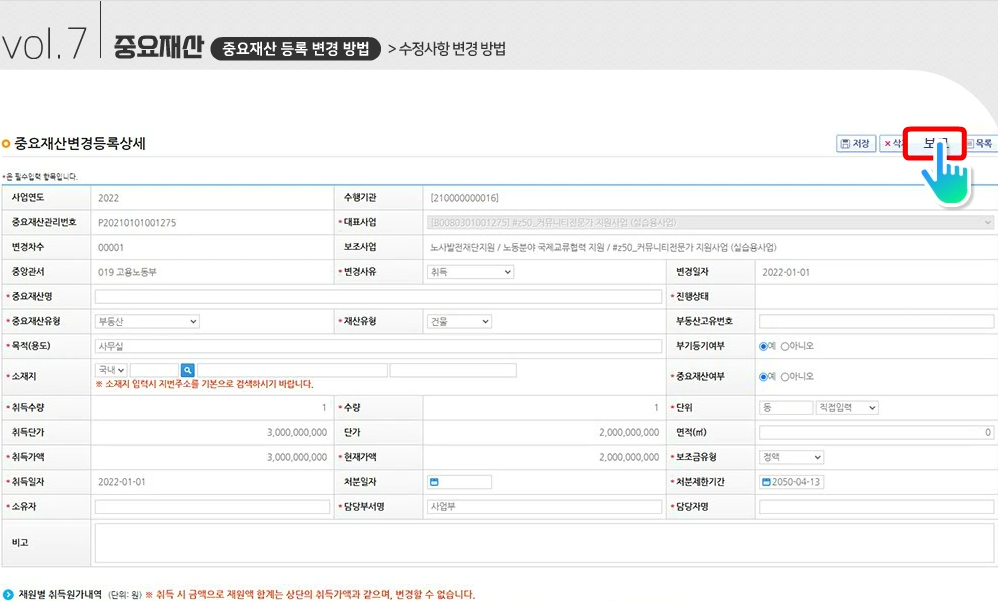The image size is (998, 601).
Task: Click the 취득가액 value 3,000,000,000
Action: (297, 457)
